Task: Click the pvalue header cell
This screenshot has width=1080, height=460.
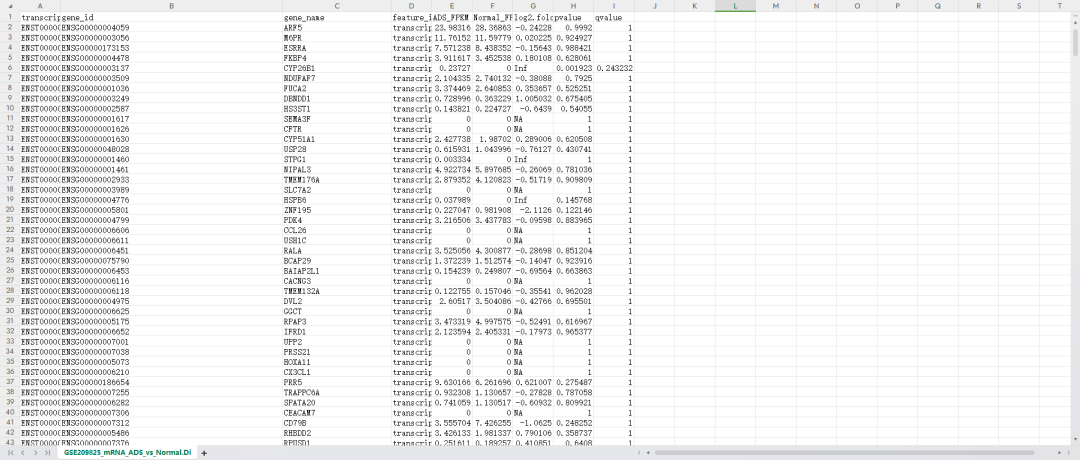Action: pyautogui.click(x=573, y=17)
